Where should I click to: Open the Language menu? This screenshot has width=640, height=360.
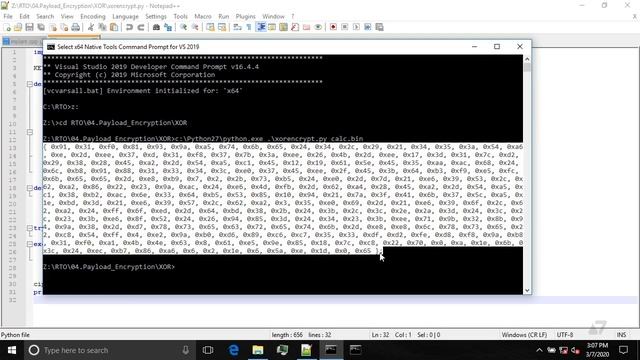125,16
